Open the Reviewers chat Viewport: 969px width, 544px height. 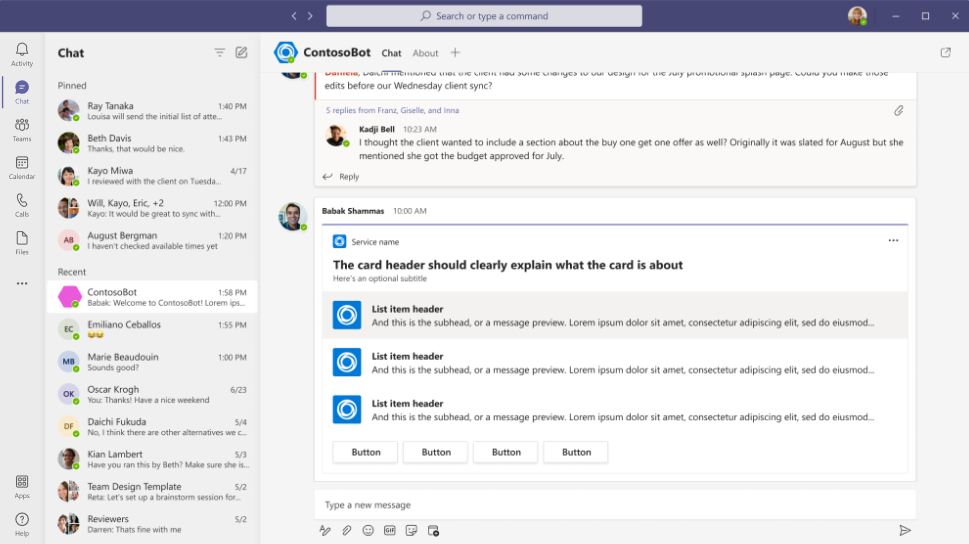(153, 524)
